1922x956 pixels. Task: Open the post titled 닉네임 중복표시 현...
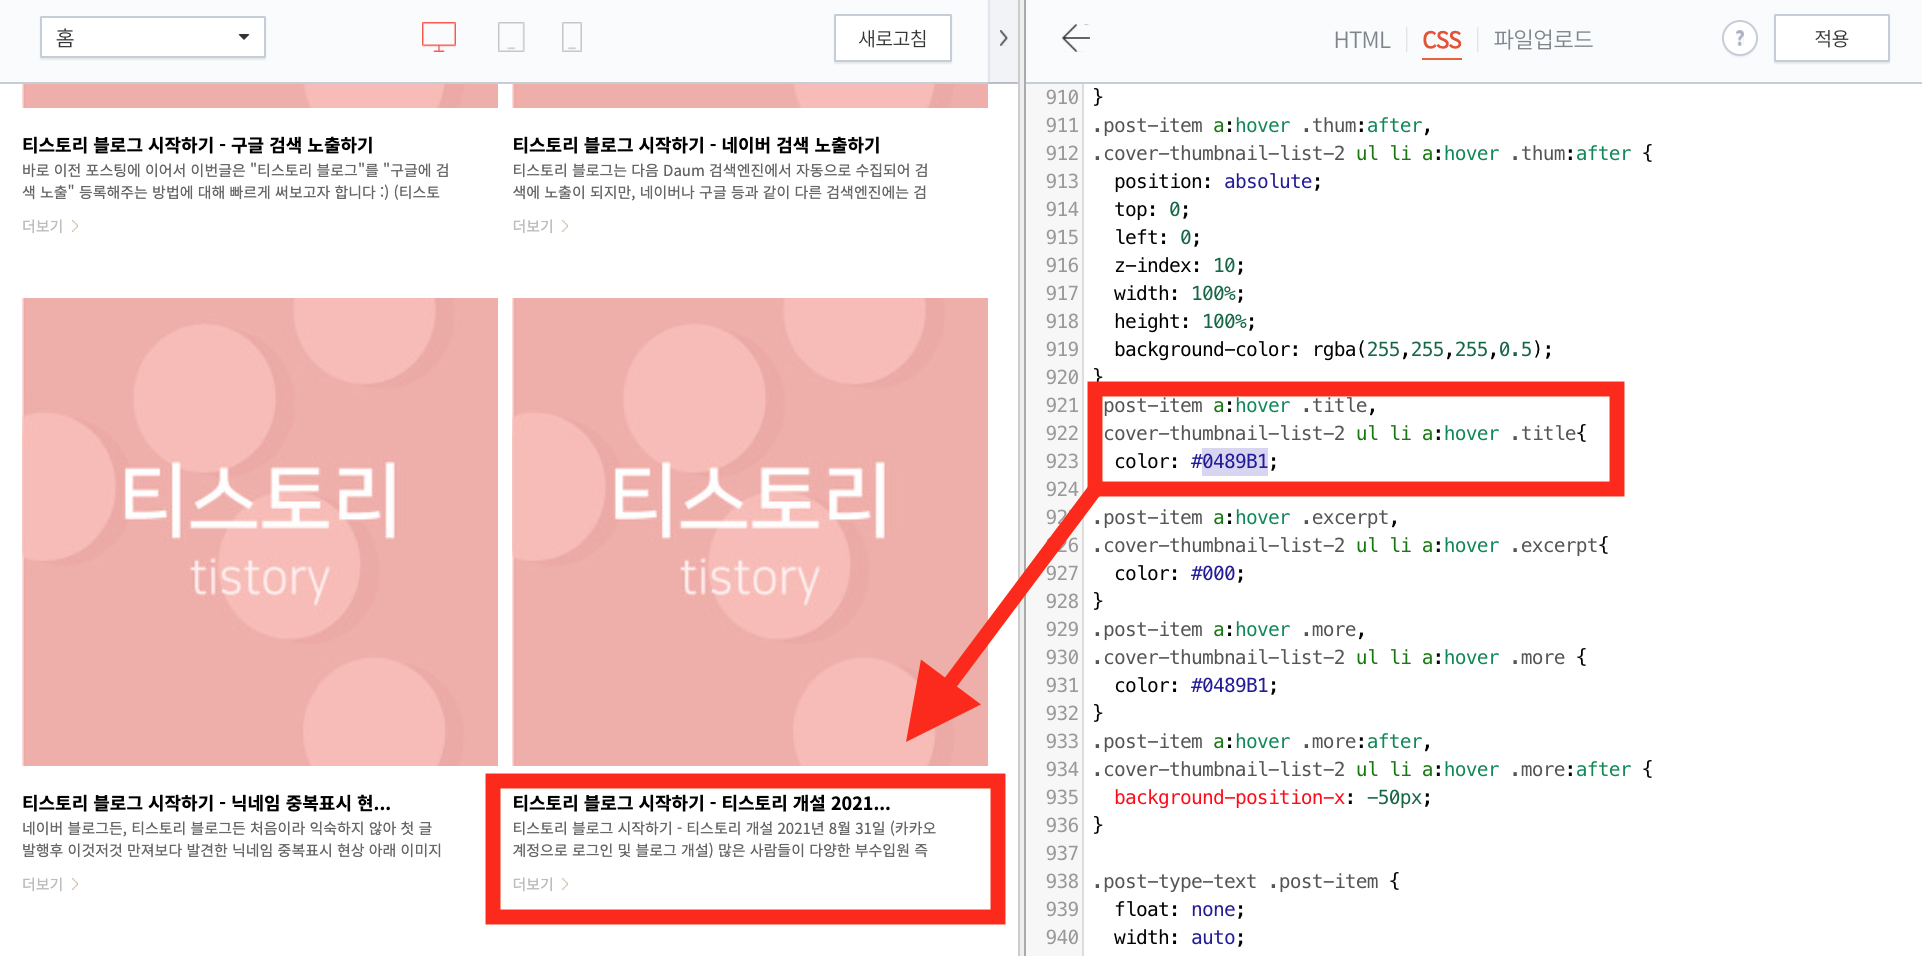[206, 803]
